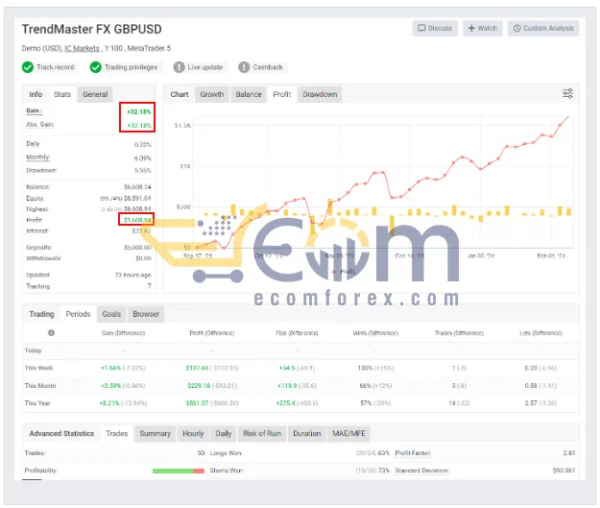Click the Gain label link
This screenshot has height=508, width=600.
pyautogui.click(x=33, y=111)
